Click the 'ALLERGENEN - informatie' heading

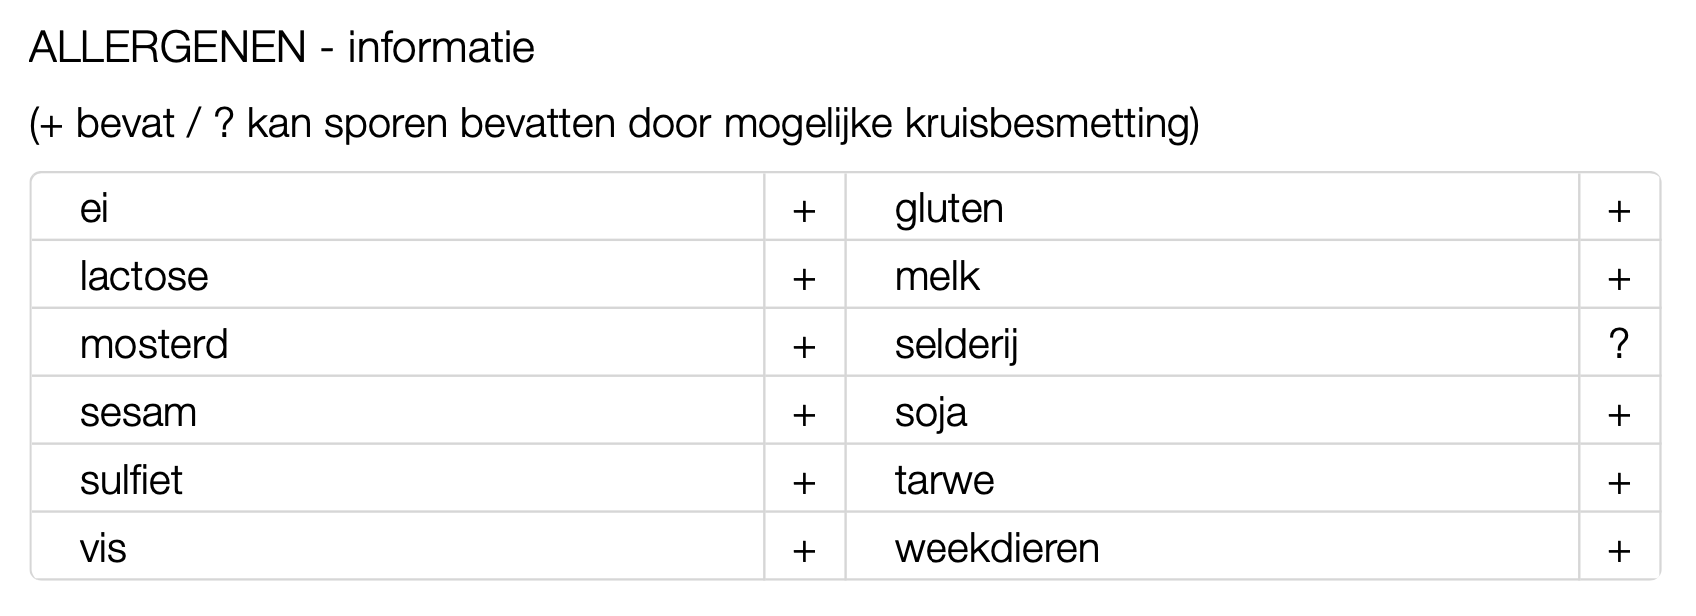[282, 48]
